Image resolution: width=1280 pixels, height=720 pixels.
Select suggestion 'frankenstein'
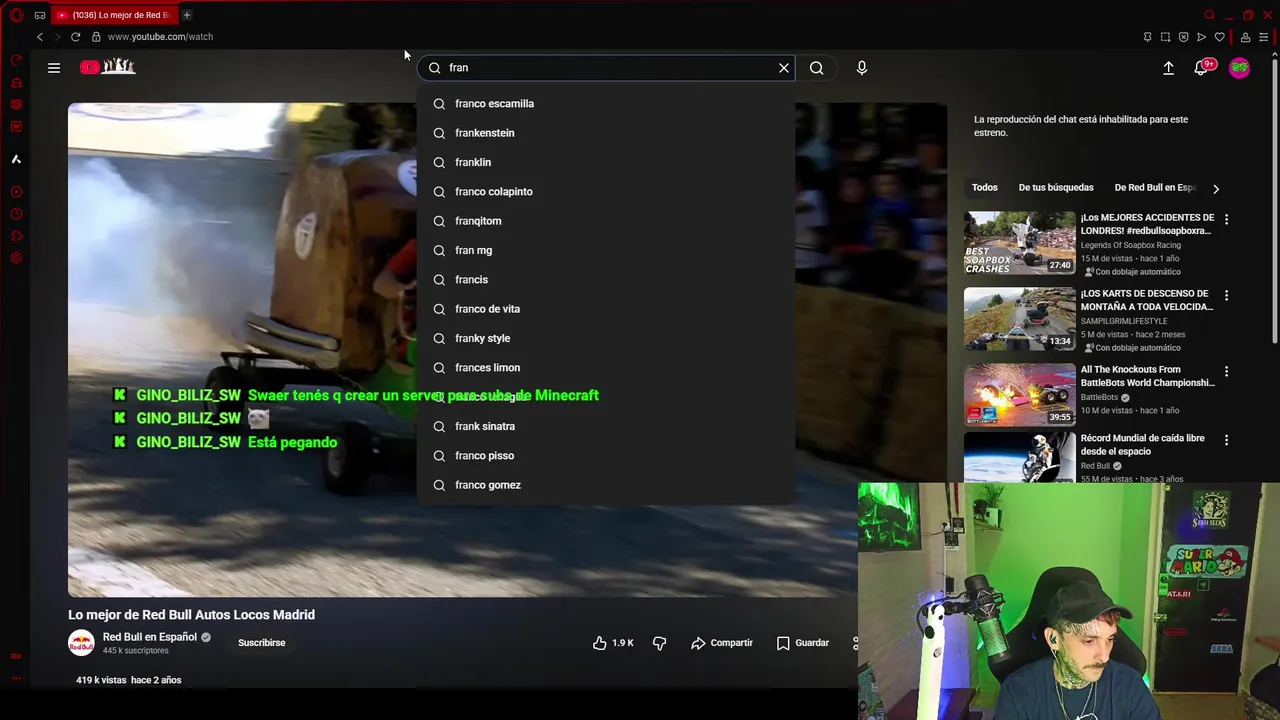click(605, 133)
